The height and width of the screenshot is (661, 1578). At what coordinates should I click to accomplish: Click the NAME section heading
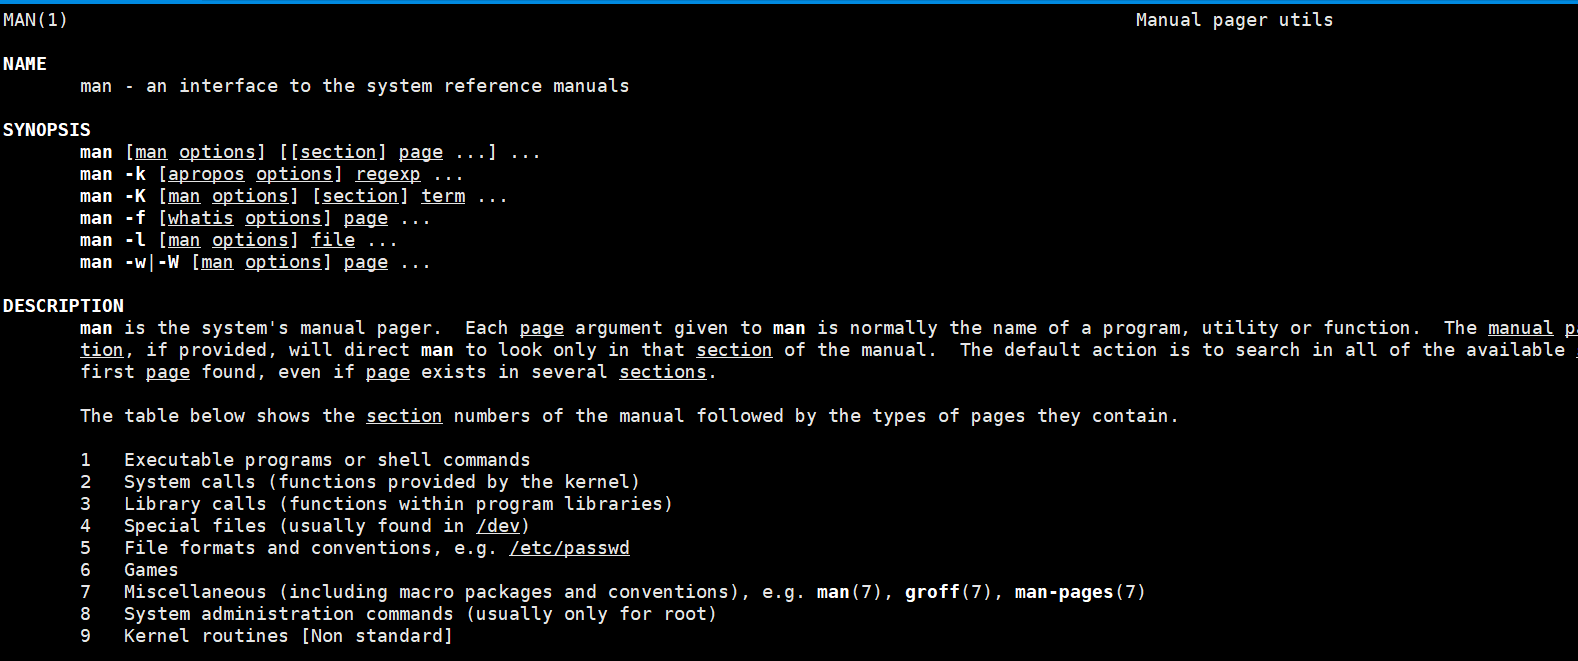[25, 64]
